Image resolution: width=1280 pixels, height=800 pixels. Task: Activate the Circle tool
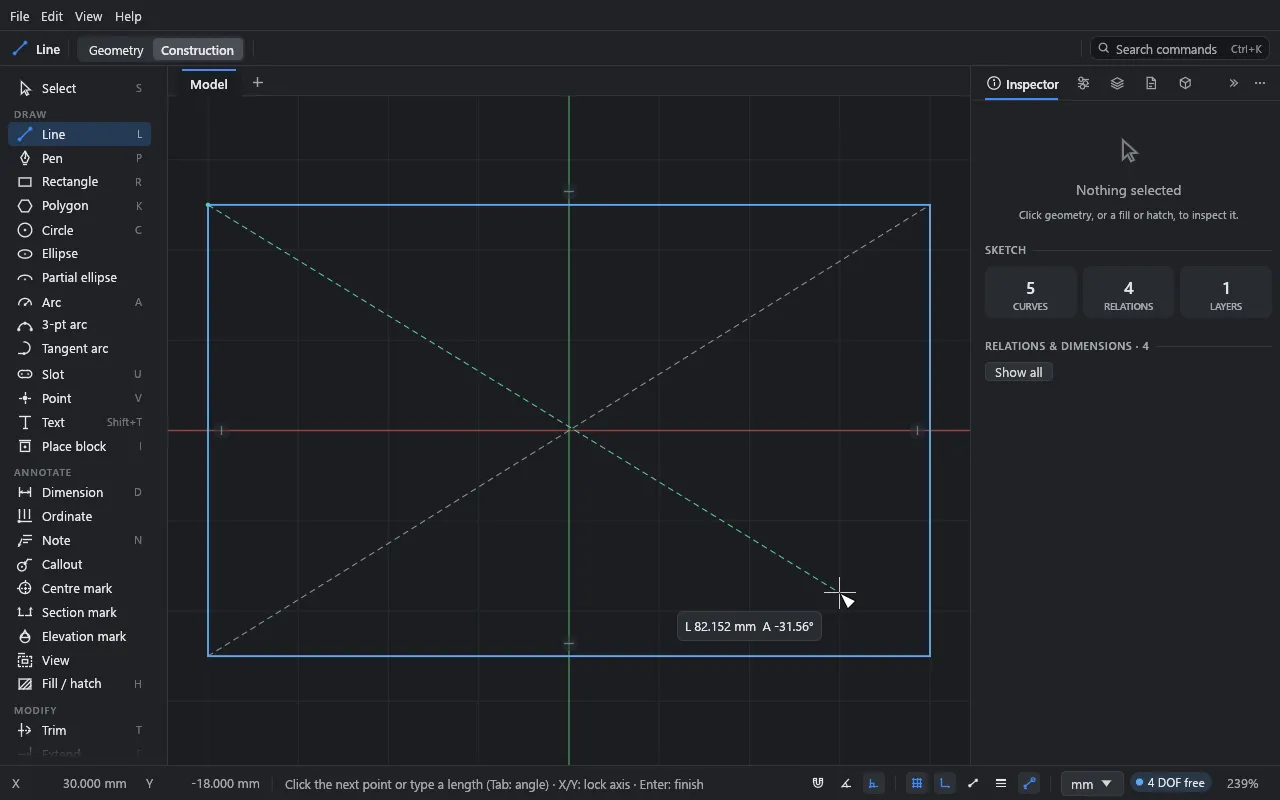click(80, 230)
